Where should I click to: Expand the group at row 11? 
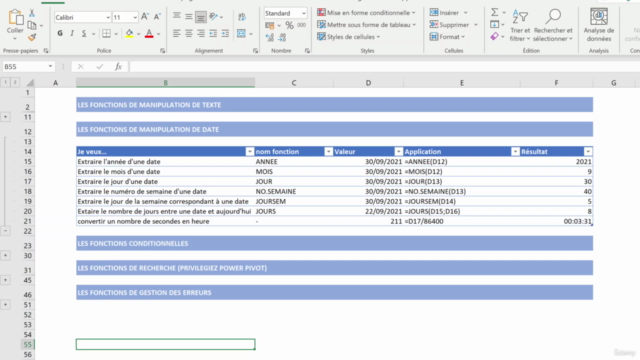5,117
